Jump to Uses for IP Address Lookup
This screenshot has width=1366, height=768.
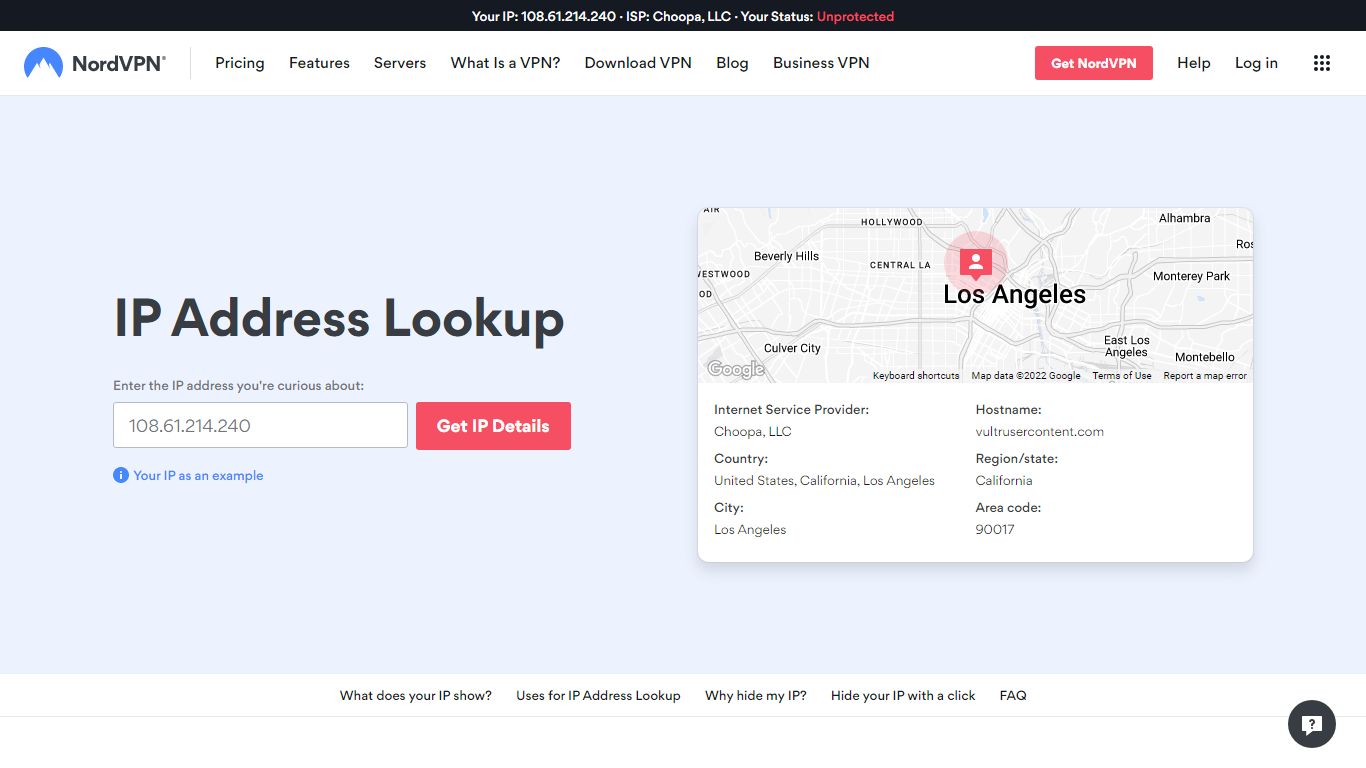[598, 695]
